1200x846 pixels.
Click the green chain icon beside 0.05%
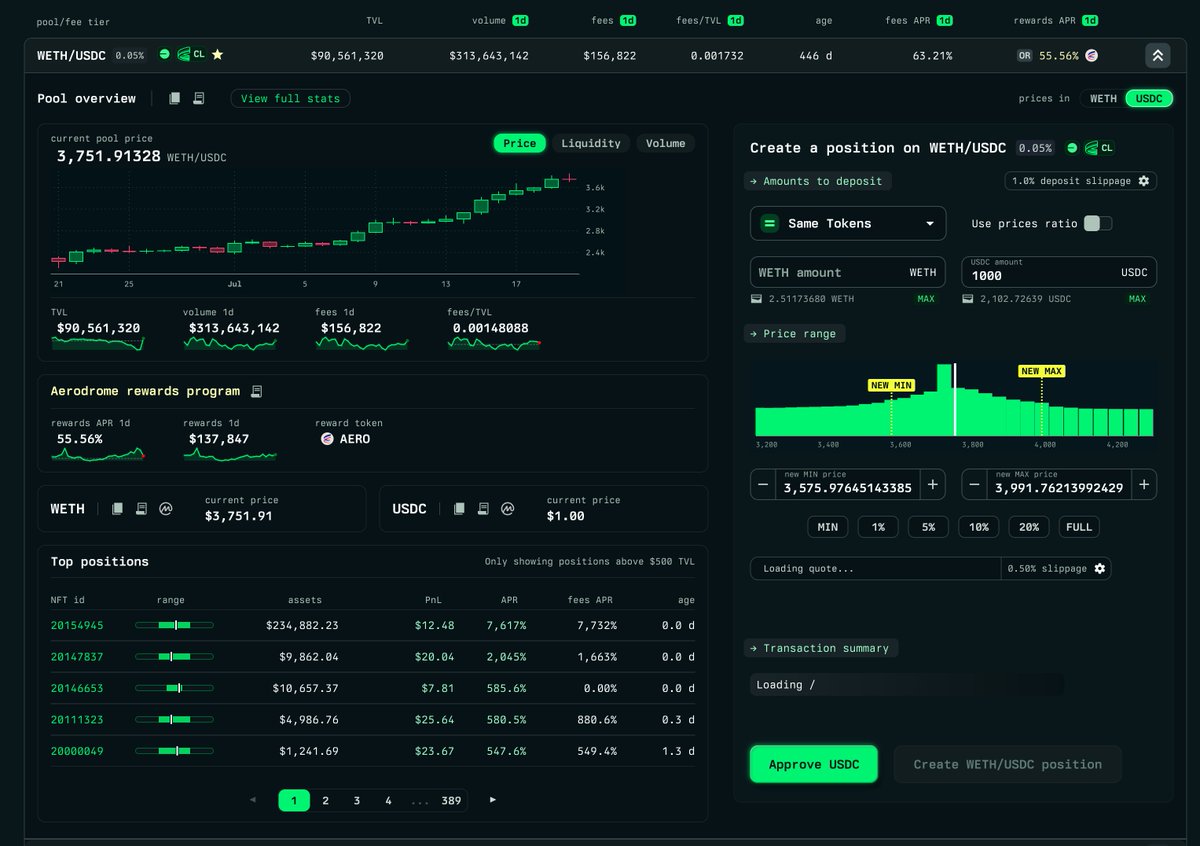click(165, 55)
